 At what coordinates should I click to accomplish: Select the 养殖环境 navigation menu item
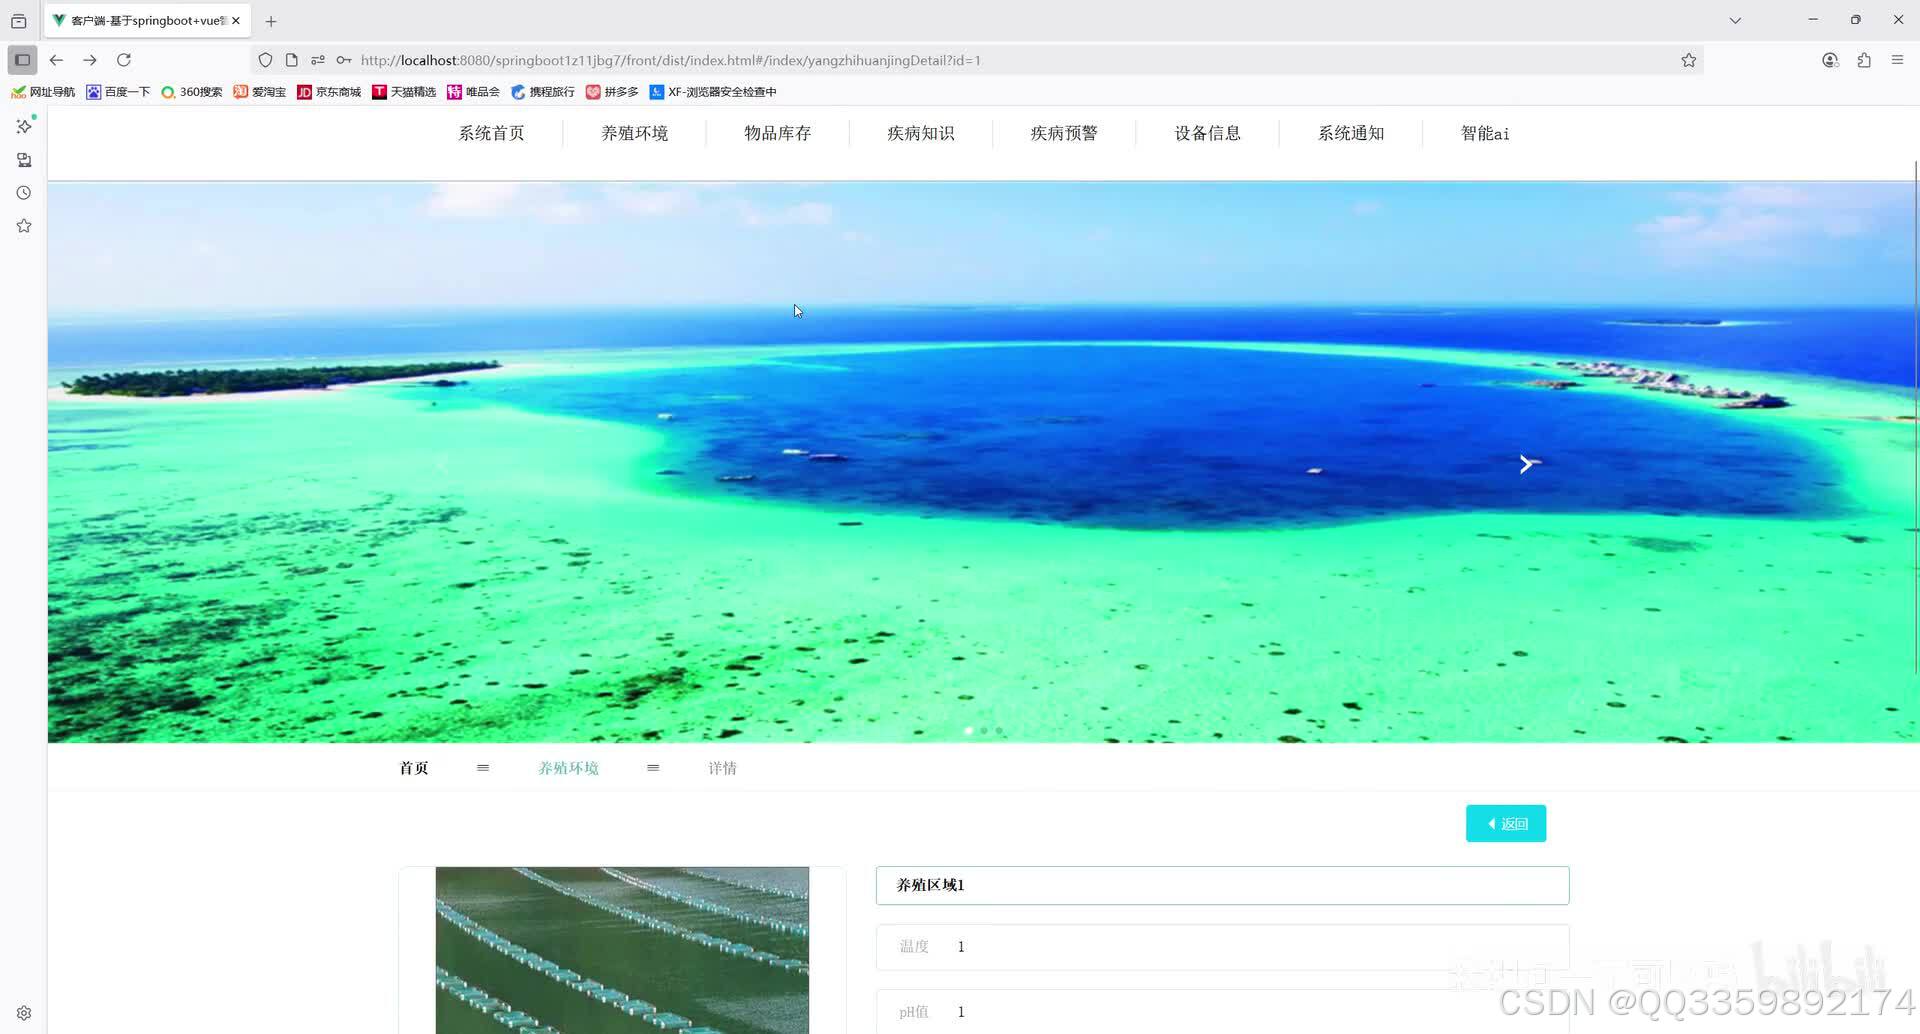634,133
